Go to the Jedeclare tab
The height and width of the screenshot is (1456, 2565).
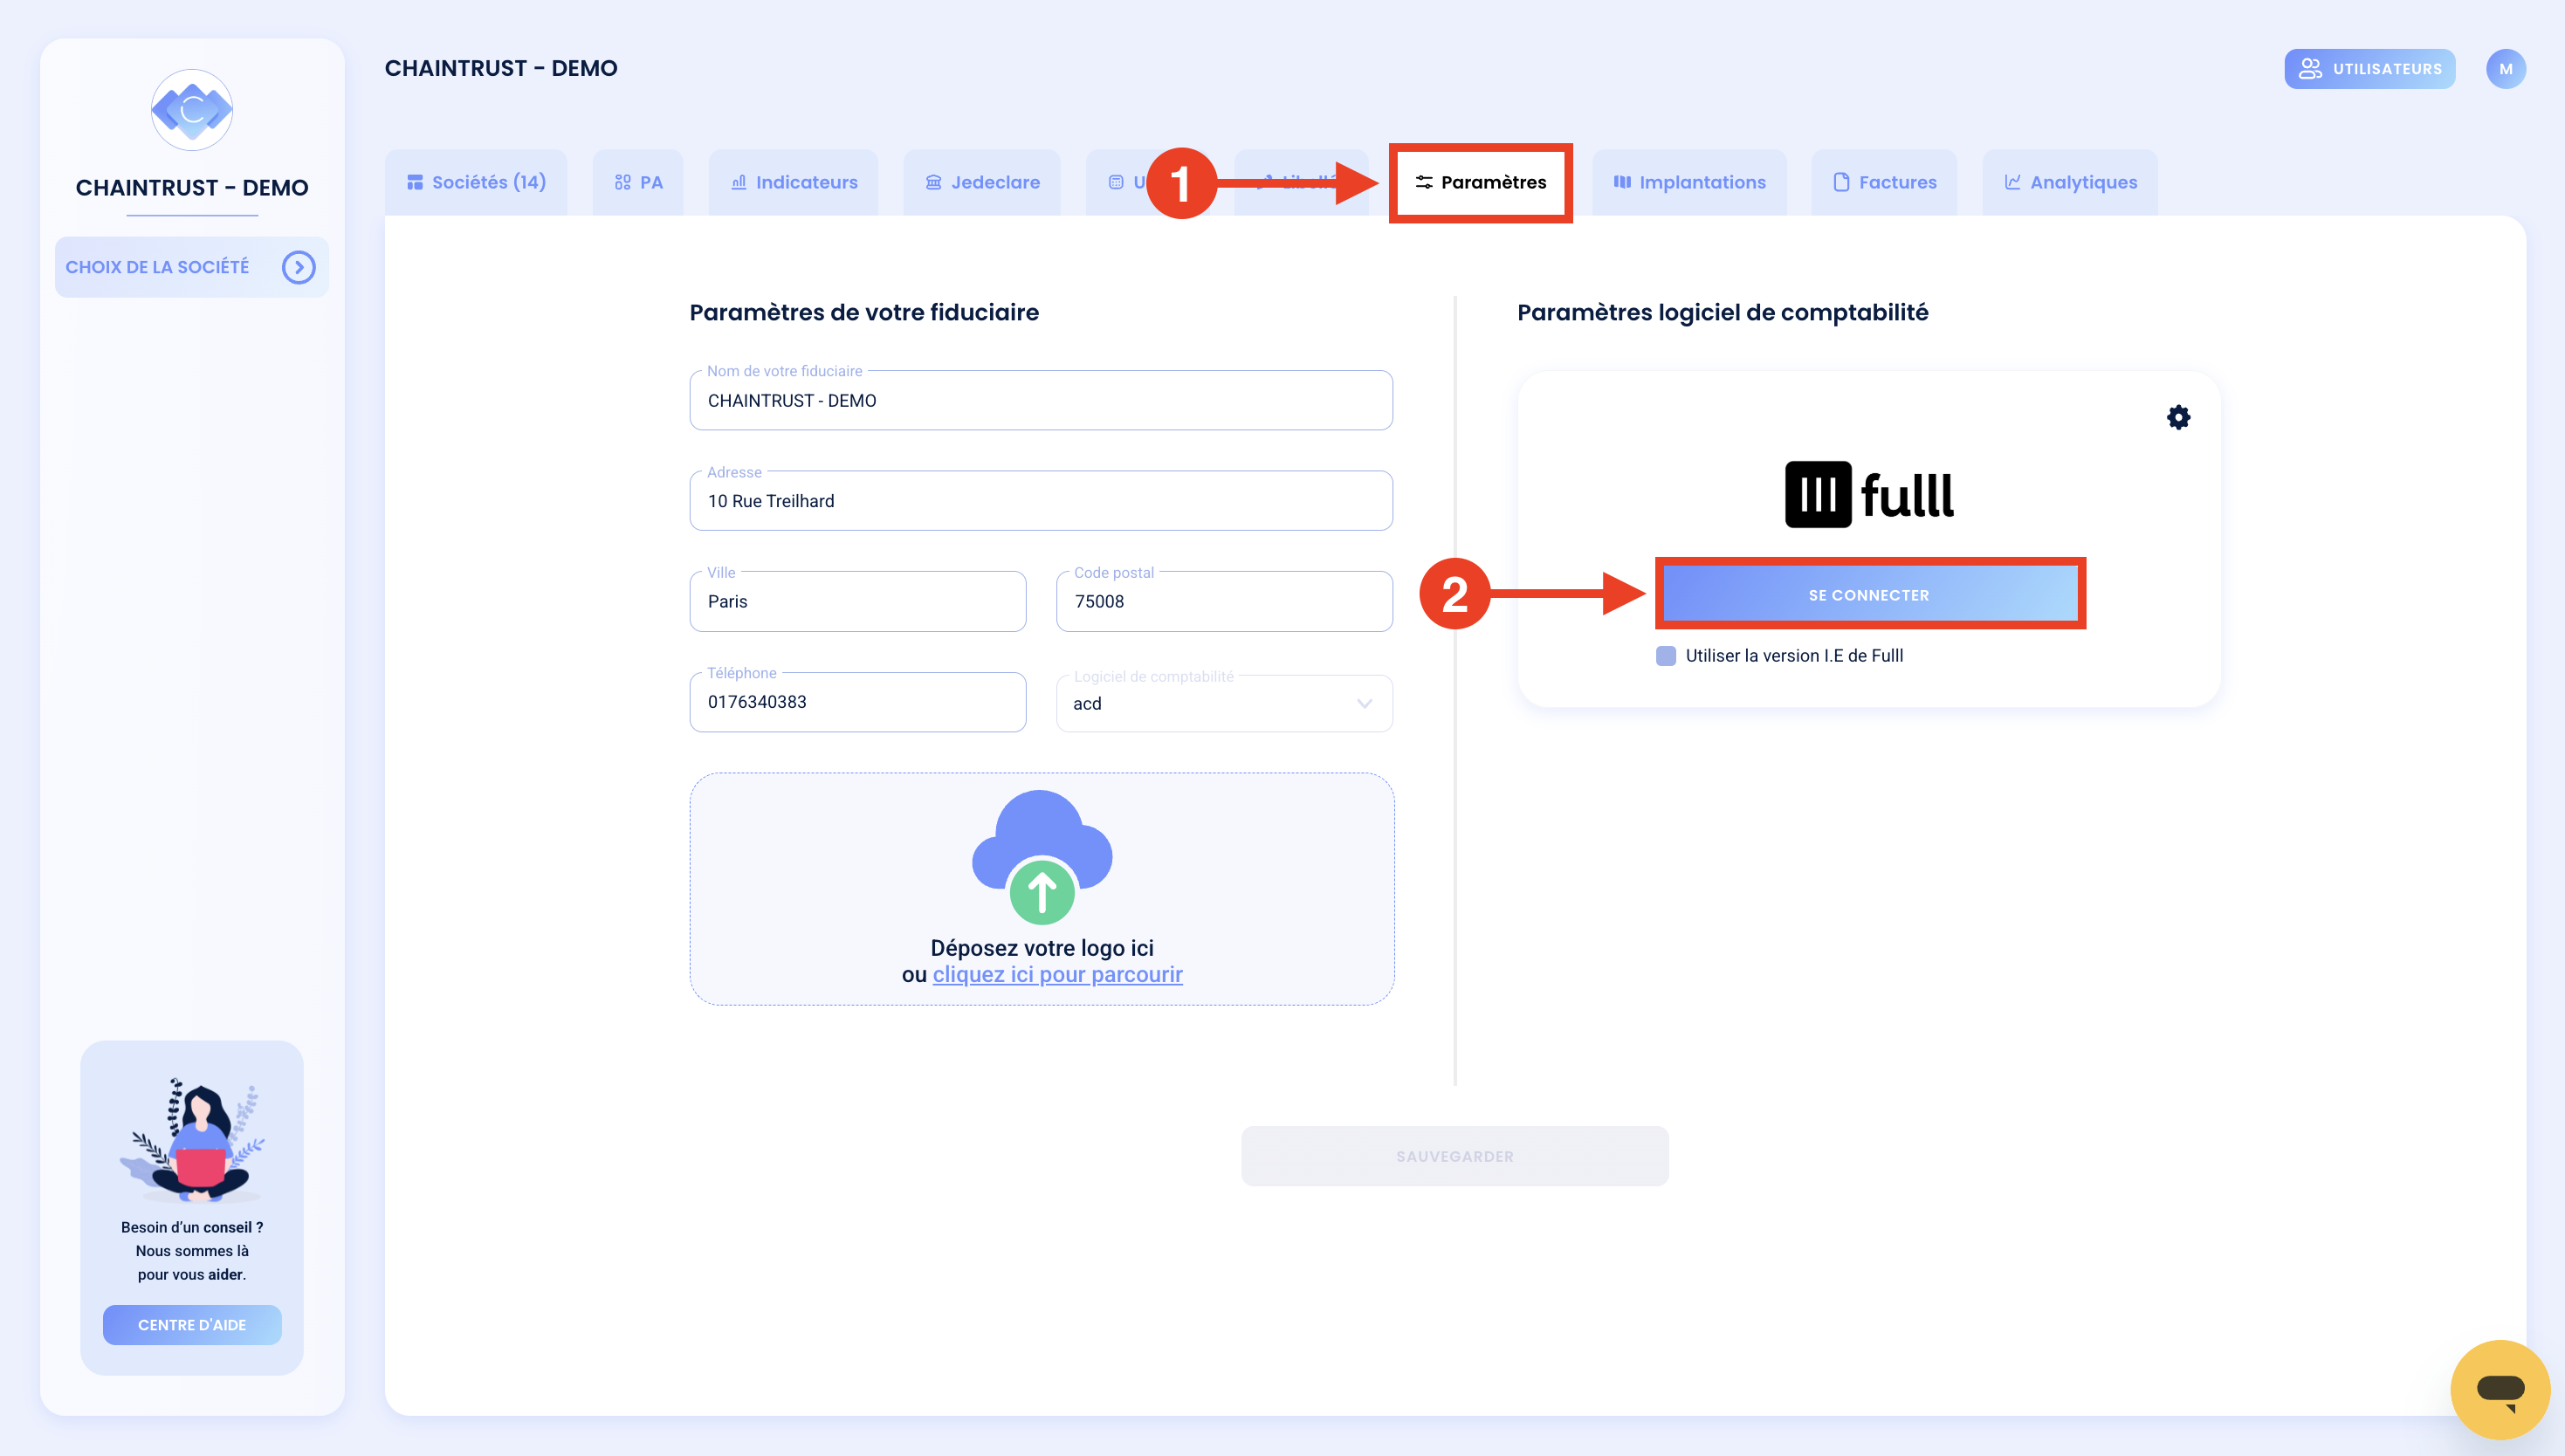982,182
